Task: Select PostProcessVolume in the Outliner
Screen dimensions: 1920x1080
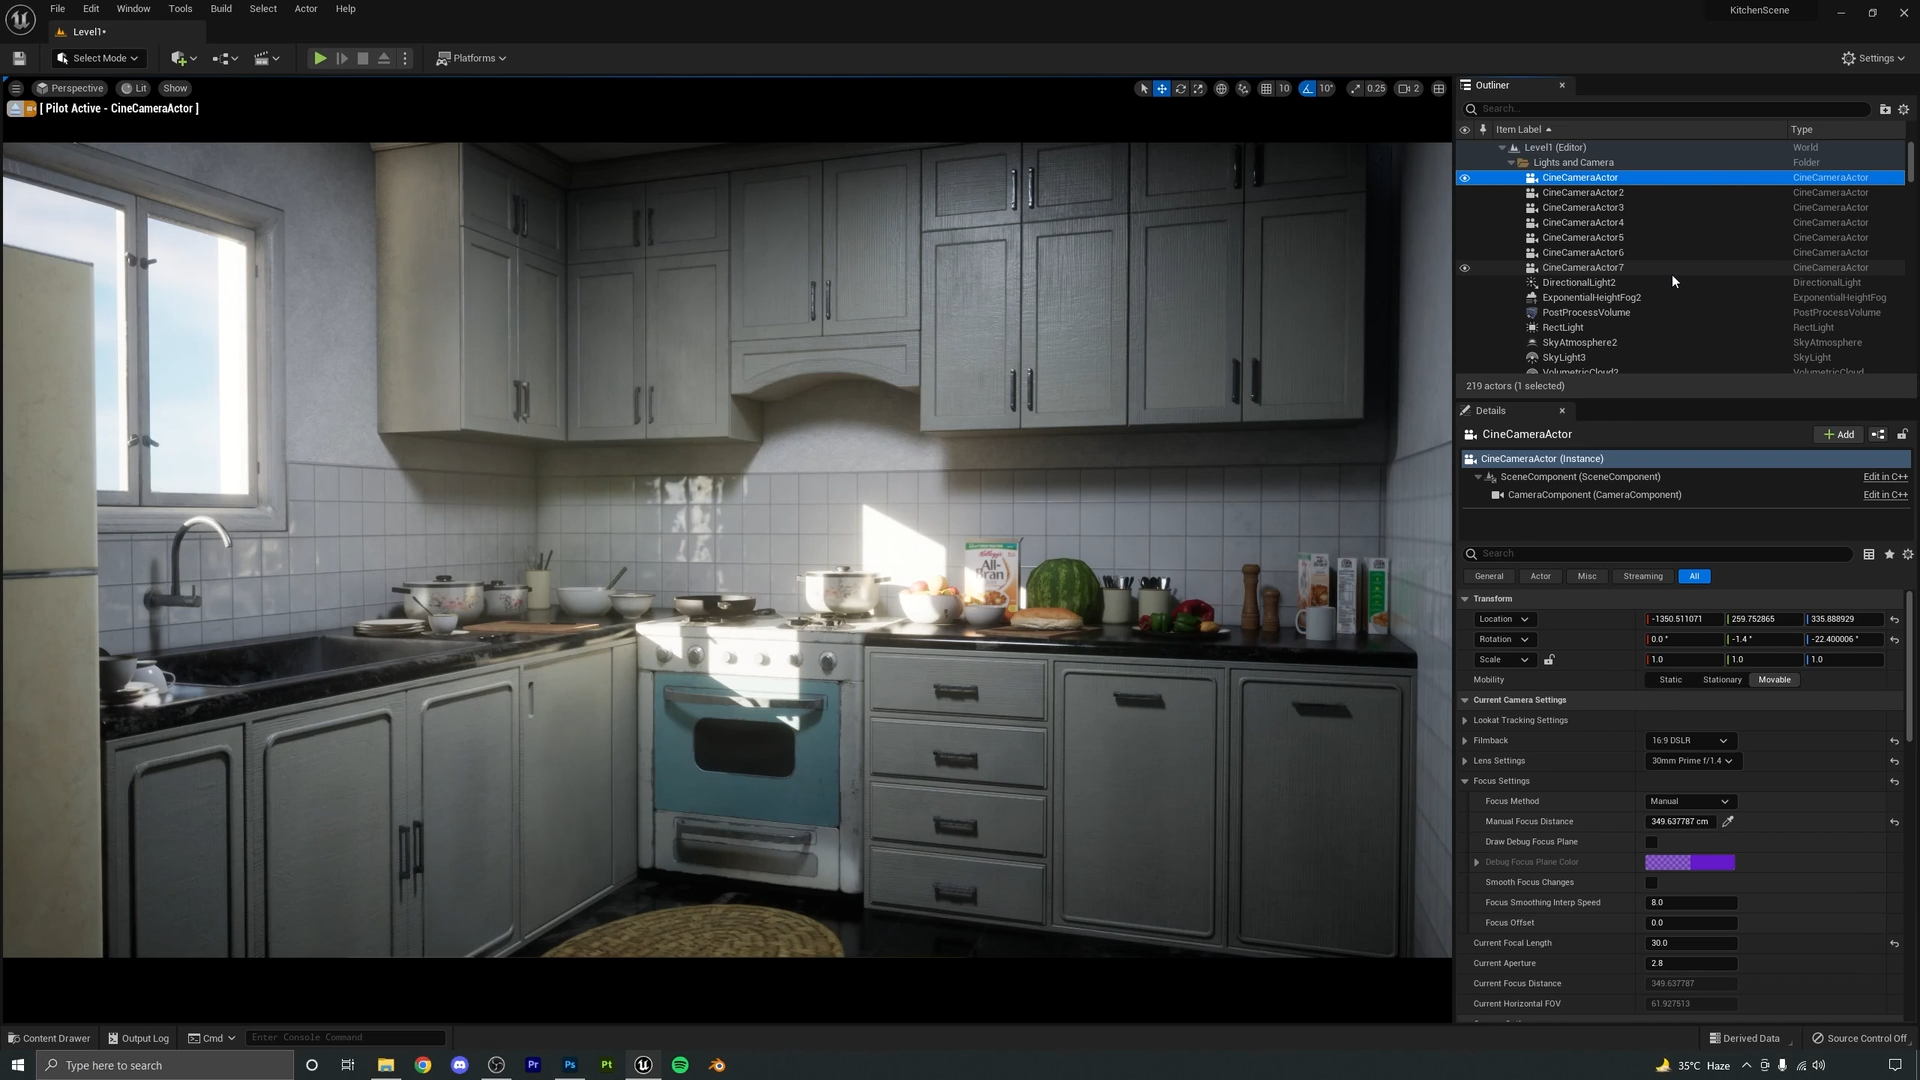Action: coord(1586,313)
